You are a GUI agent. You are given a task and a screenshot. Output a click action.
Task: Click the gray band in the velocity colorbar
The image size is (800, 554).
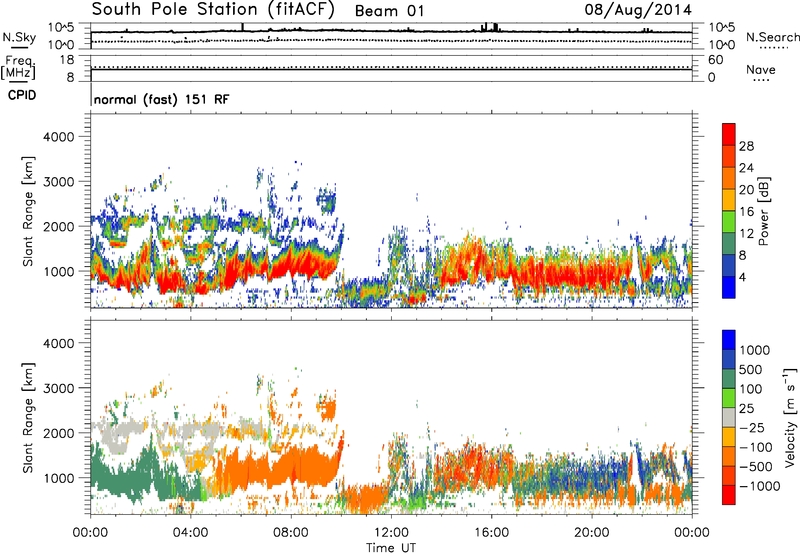729,417
